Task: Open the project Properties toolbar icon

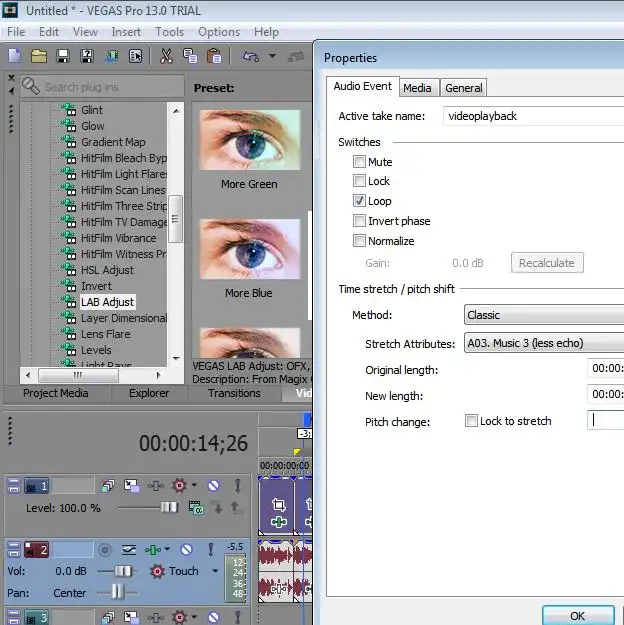Action: pyautogui.click(x=135, y=56)
